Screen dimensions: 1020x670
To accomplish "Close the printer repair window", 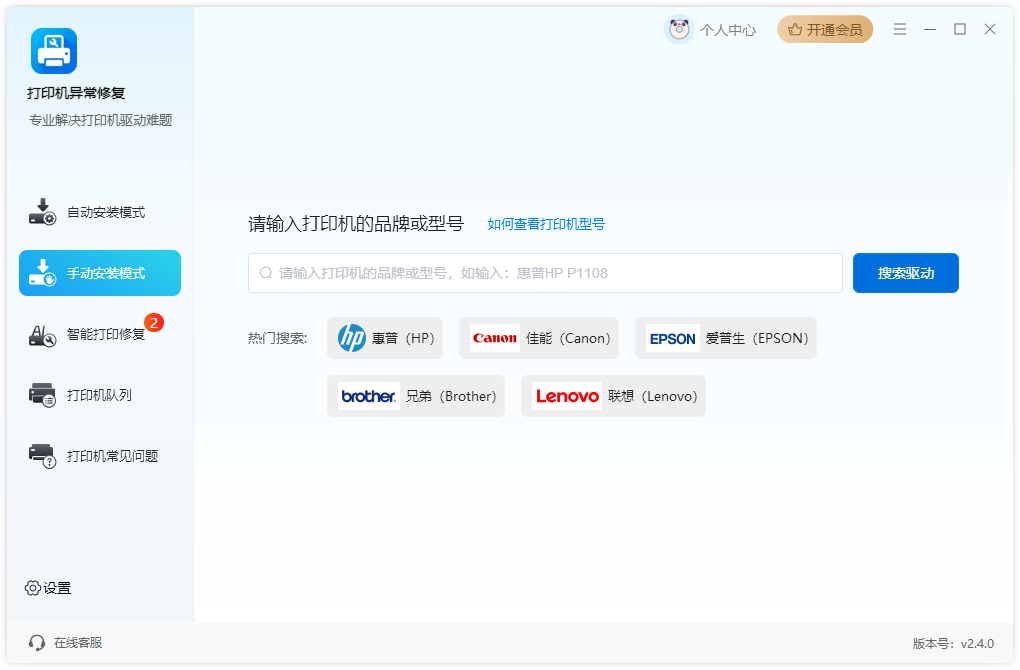I will click(989, 29).
